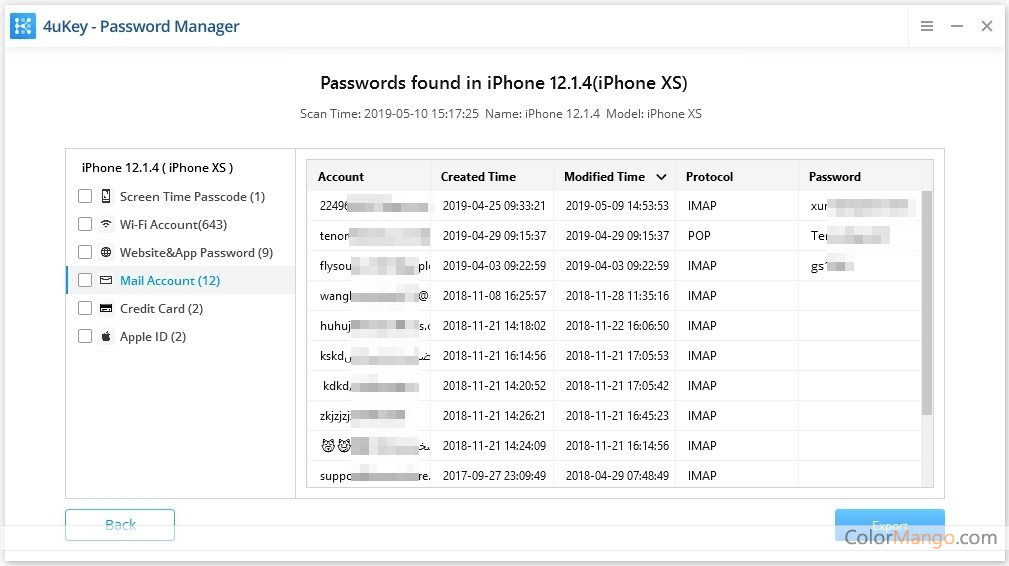The width and height of the screenshot is (1009, 566).
Task: Click the Mail Account envelope icon
Action: click(x=106, y=281)
